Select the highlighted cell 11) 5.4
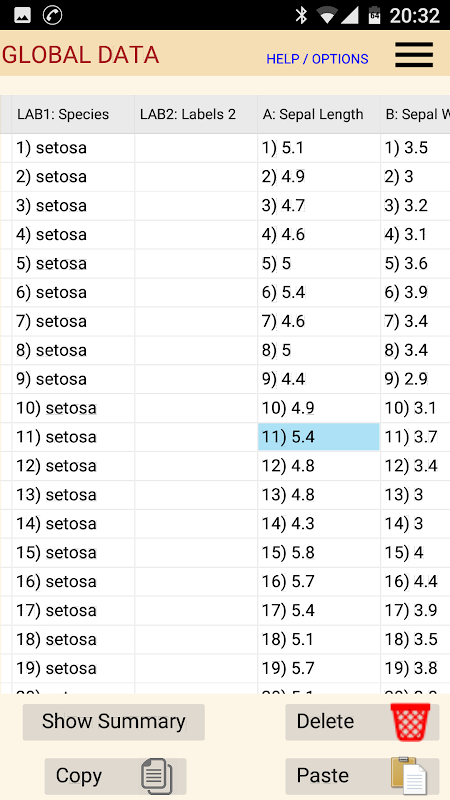Screen dimensions: 450x800 pos(319,437)
